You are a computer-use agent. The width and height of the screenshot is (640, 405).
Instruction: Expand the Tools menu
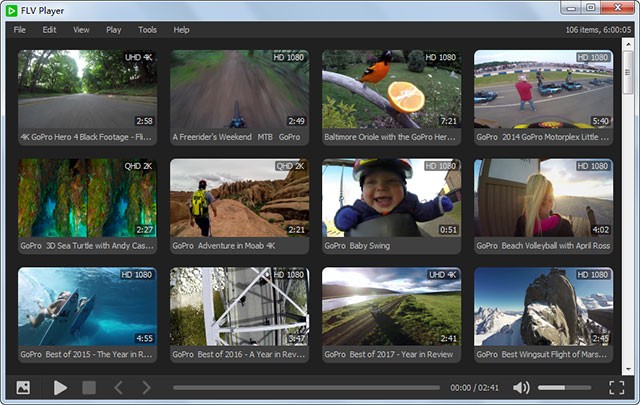click(x=147, y=30)
